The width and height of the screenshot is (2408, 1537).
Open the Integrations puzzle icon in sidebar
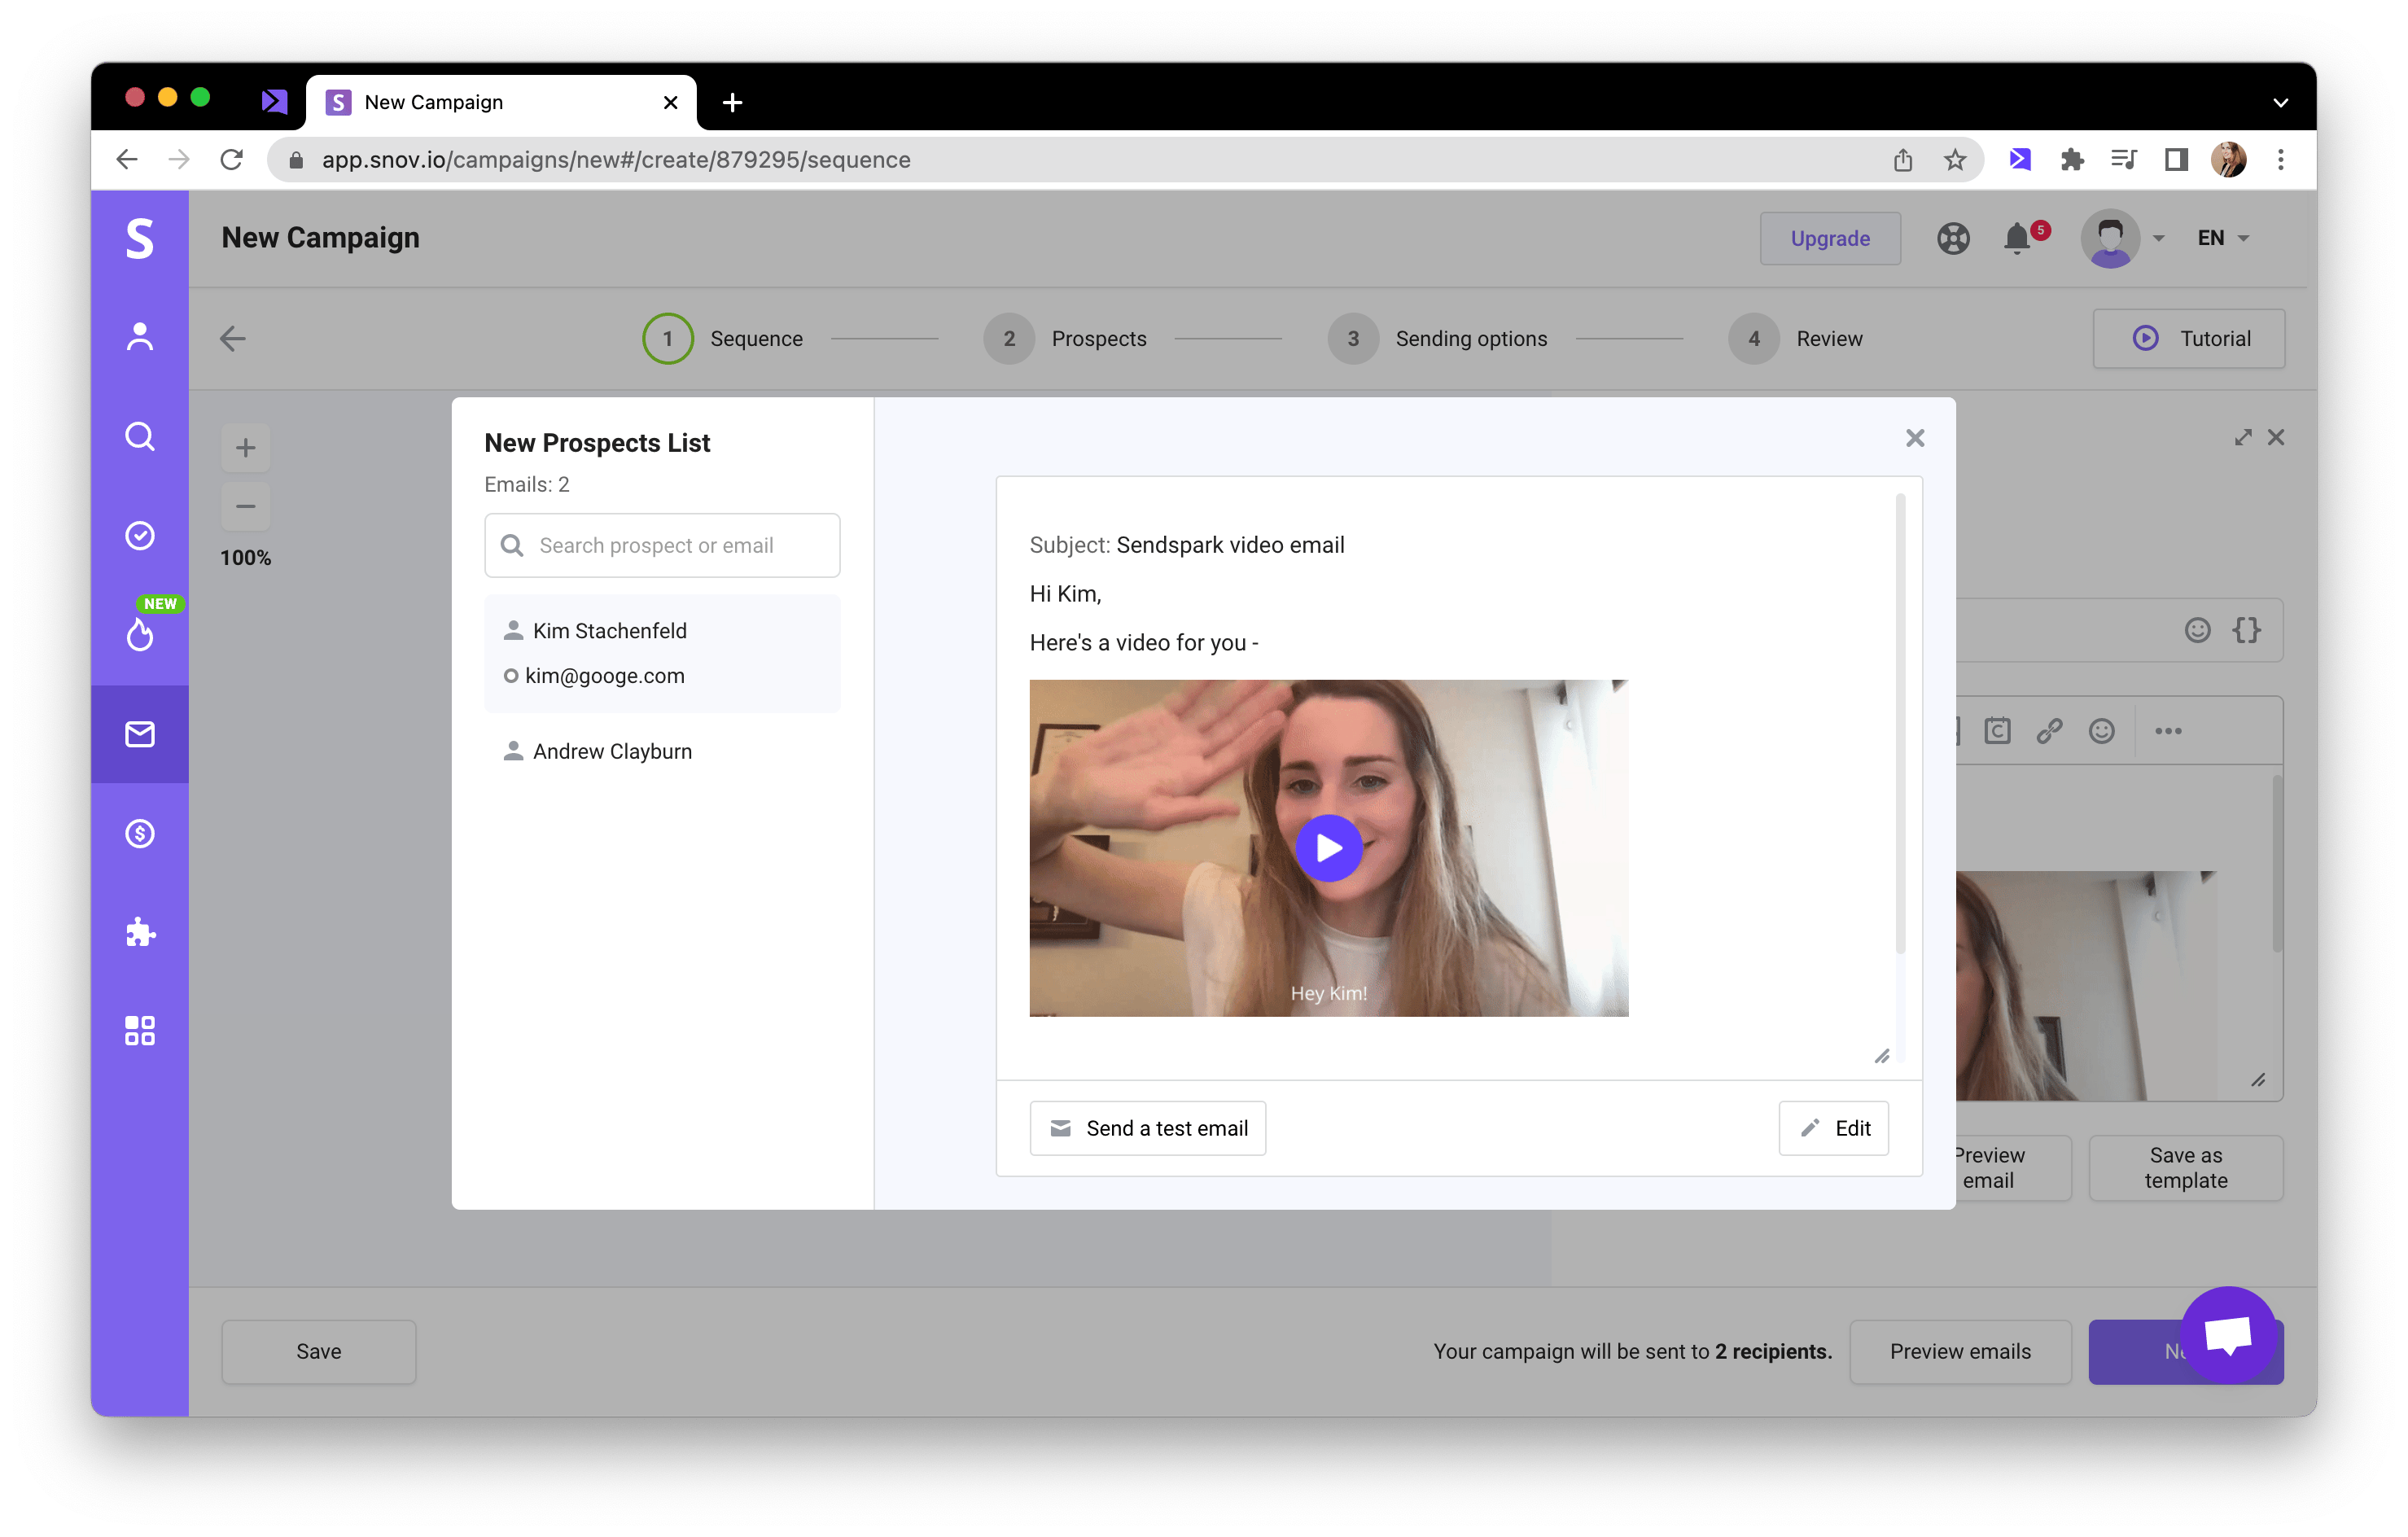(x=140, y=932)
